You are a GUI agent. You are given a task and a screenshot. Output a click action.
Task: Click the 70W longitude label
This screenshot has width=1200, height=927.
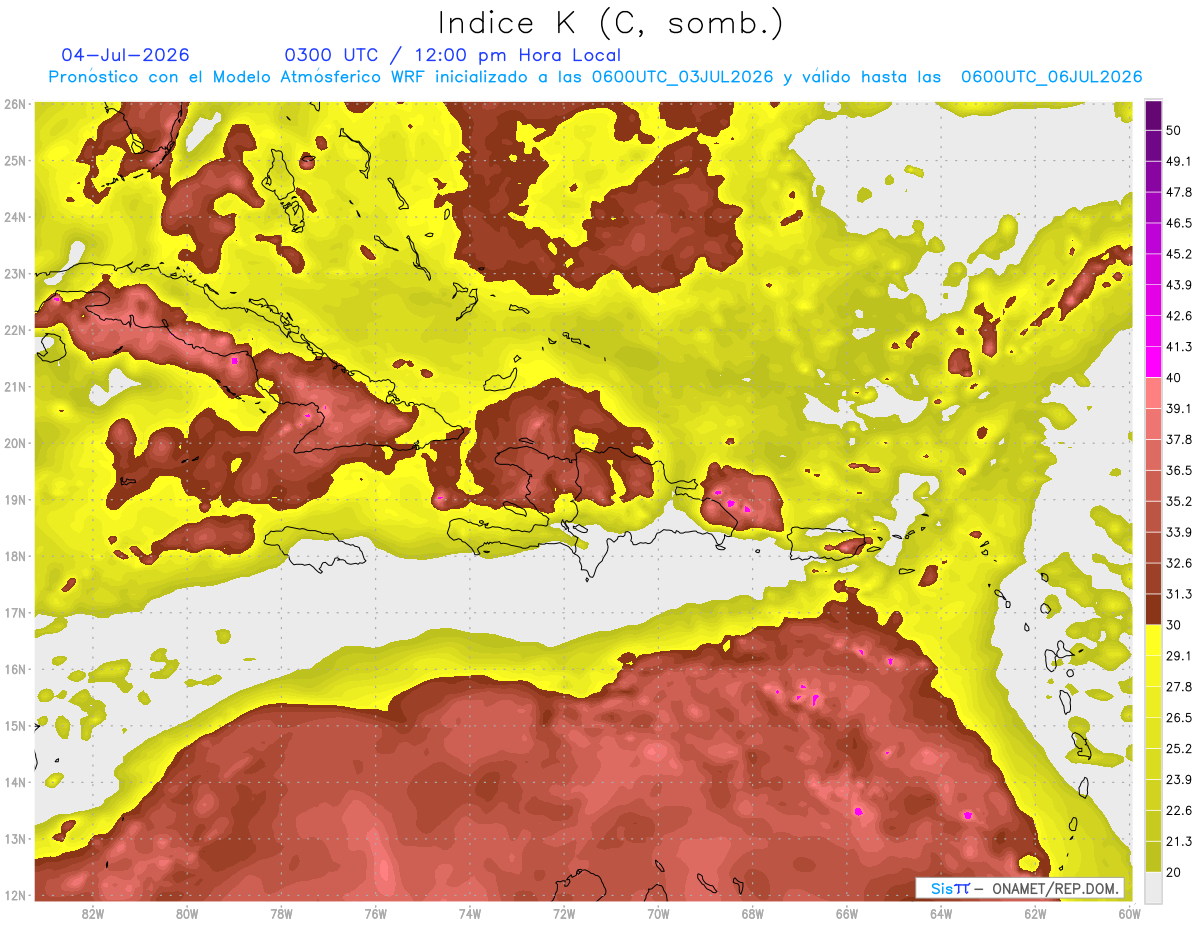(x=658, y=913)
